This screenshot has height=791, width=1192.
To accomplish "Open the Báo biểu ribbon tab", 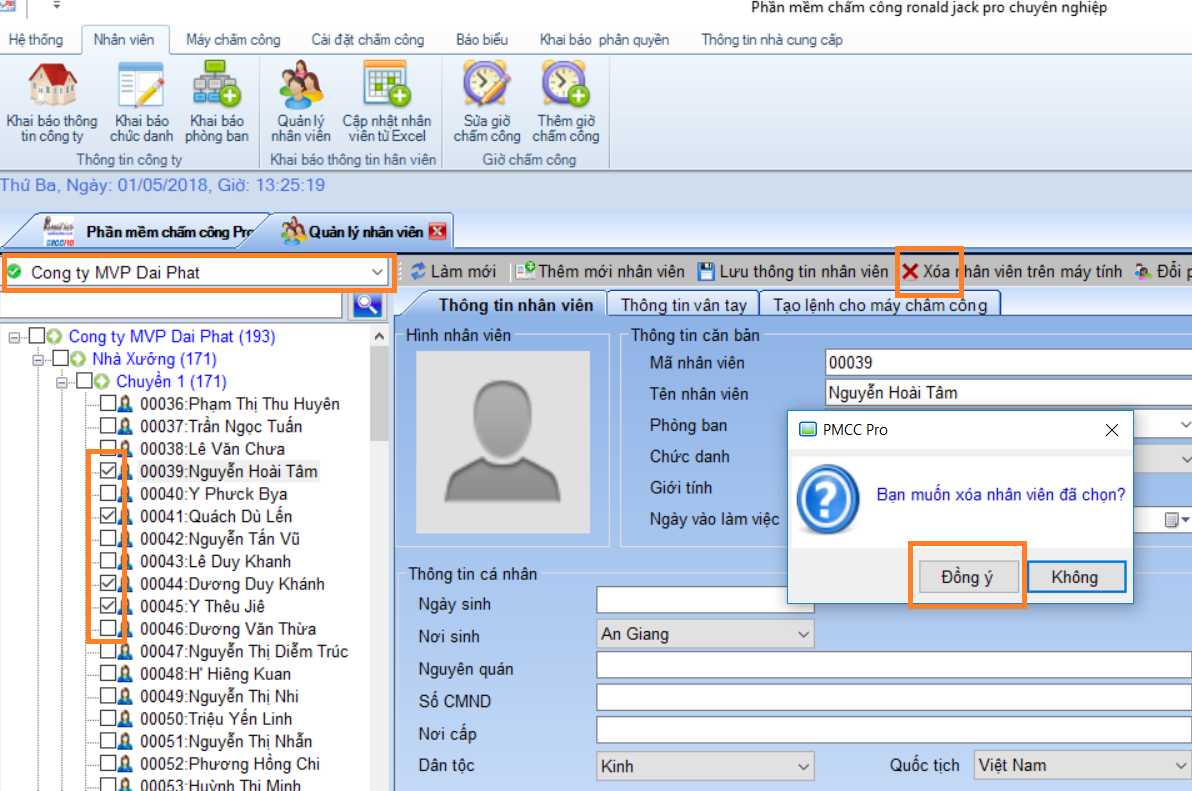I will [x=482, y=40].
